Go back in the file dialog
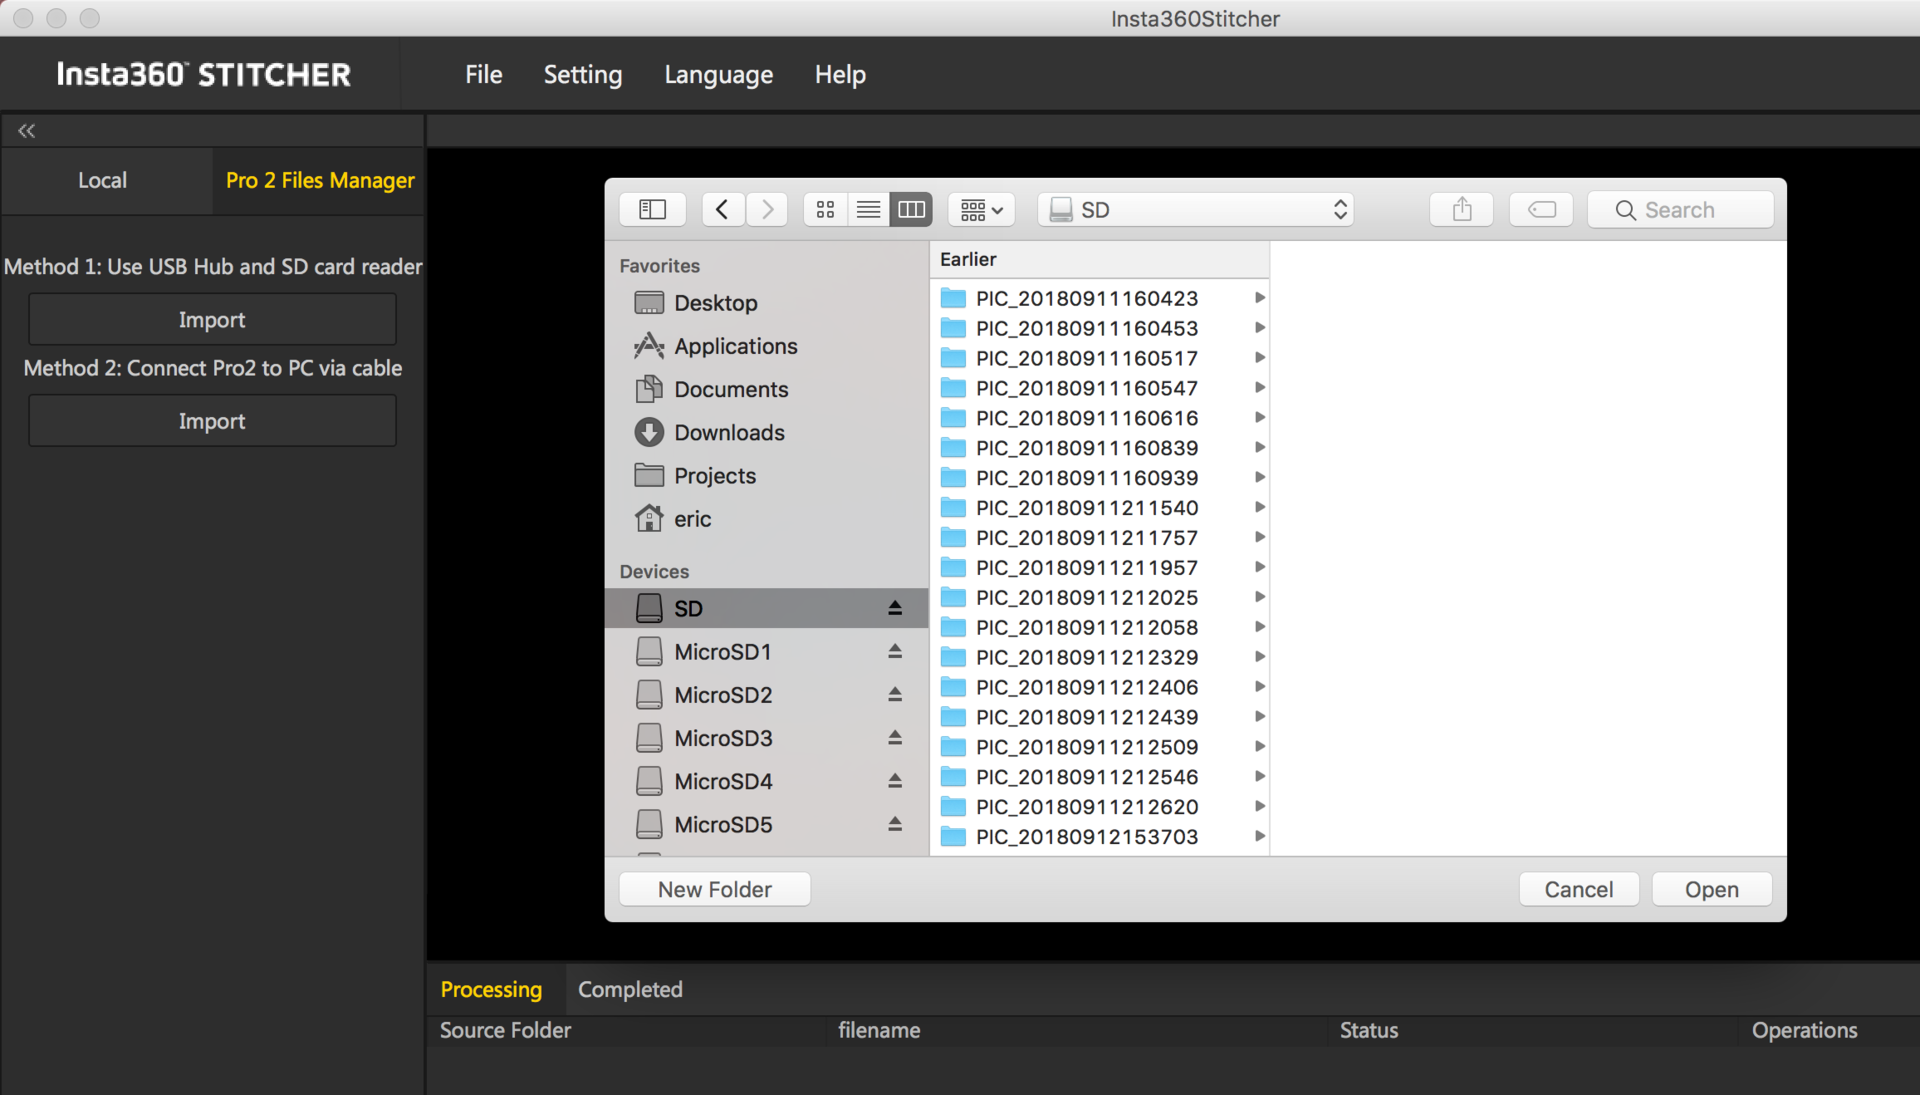Screen dimensions: 1920x1095 pyautogui.click(x=723, y=210)
